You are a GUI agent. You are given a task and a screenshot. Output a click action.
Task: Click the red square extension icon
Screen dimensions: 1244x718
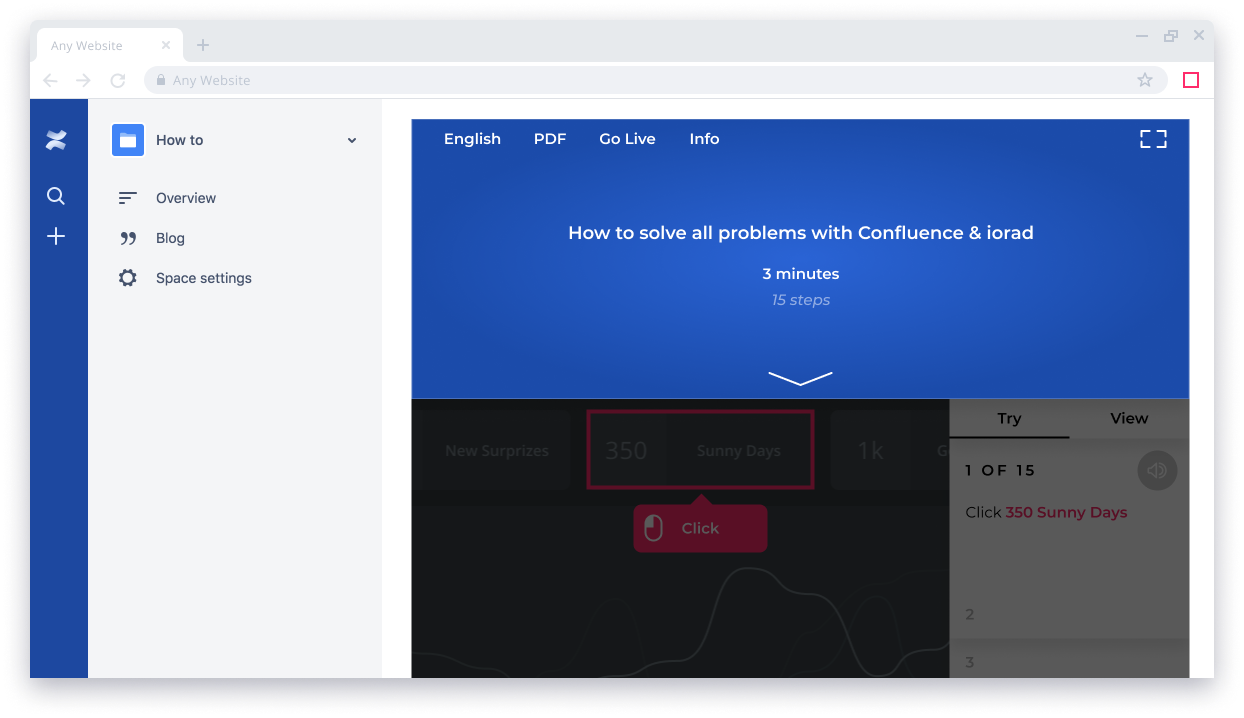tap(1191, 80)
